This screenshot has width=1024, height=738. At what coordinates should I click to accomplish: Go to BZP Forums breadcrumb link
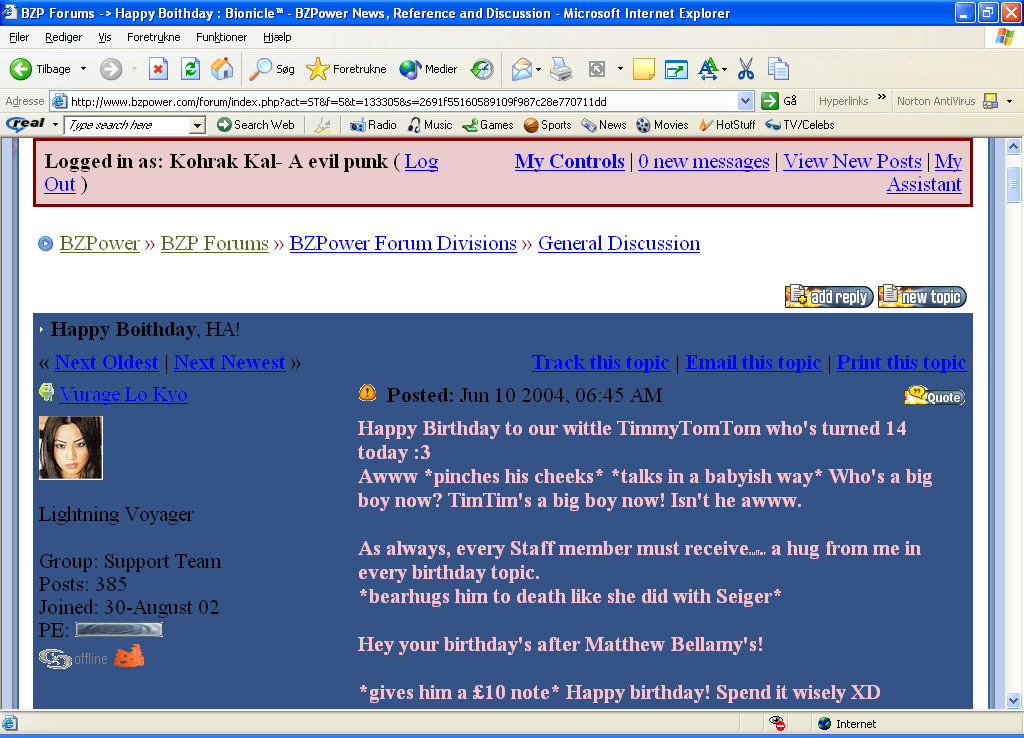pos(215,244)
